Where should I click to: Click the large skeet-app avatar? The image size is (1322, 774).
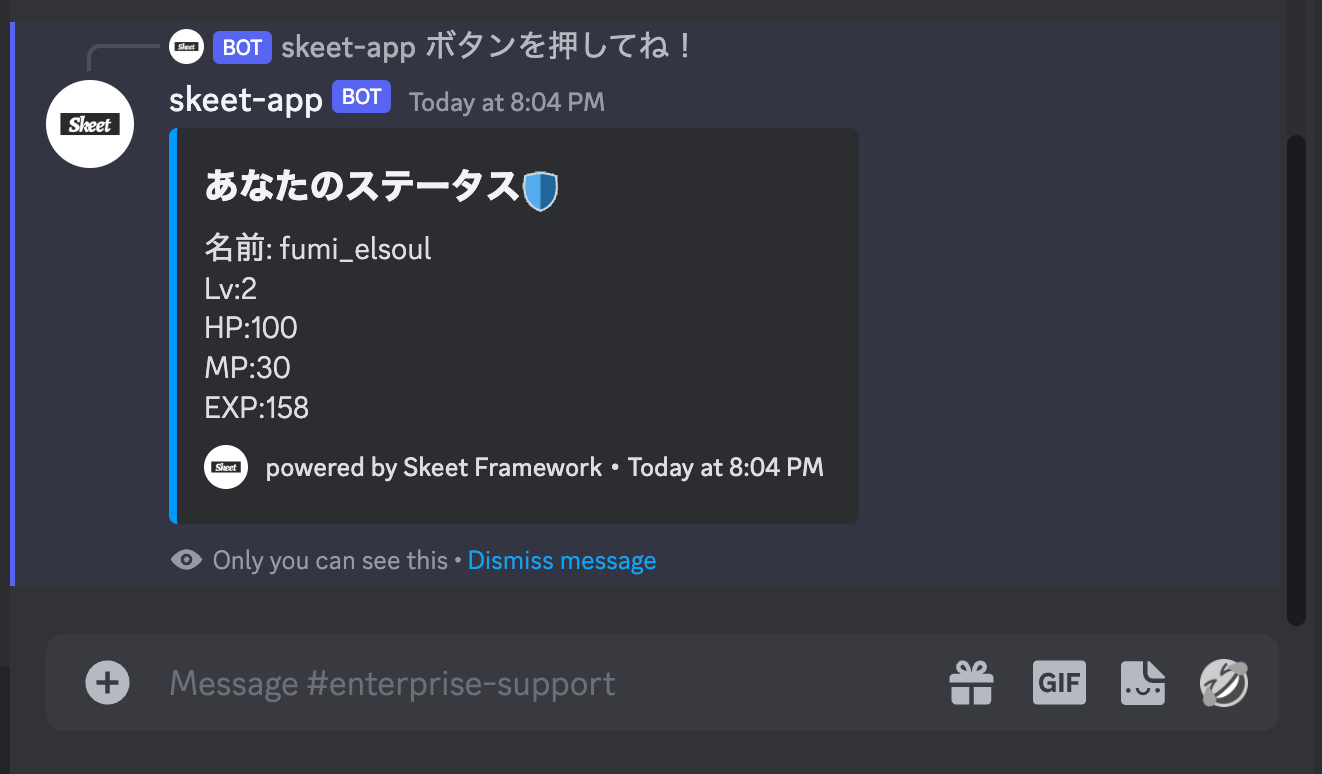[x=90, y=124]
